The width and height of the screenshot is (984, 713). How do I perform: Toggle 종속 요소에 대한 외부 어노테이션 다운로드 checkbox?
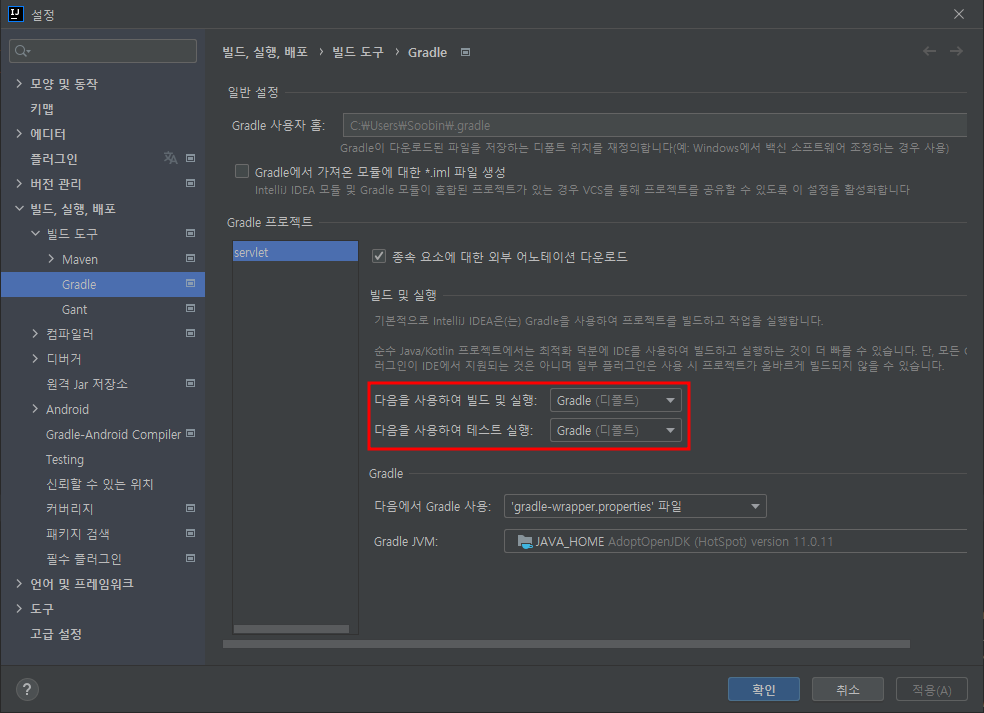coord(378,256)
